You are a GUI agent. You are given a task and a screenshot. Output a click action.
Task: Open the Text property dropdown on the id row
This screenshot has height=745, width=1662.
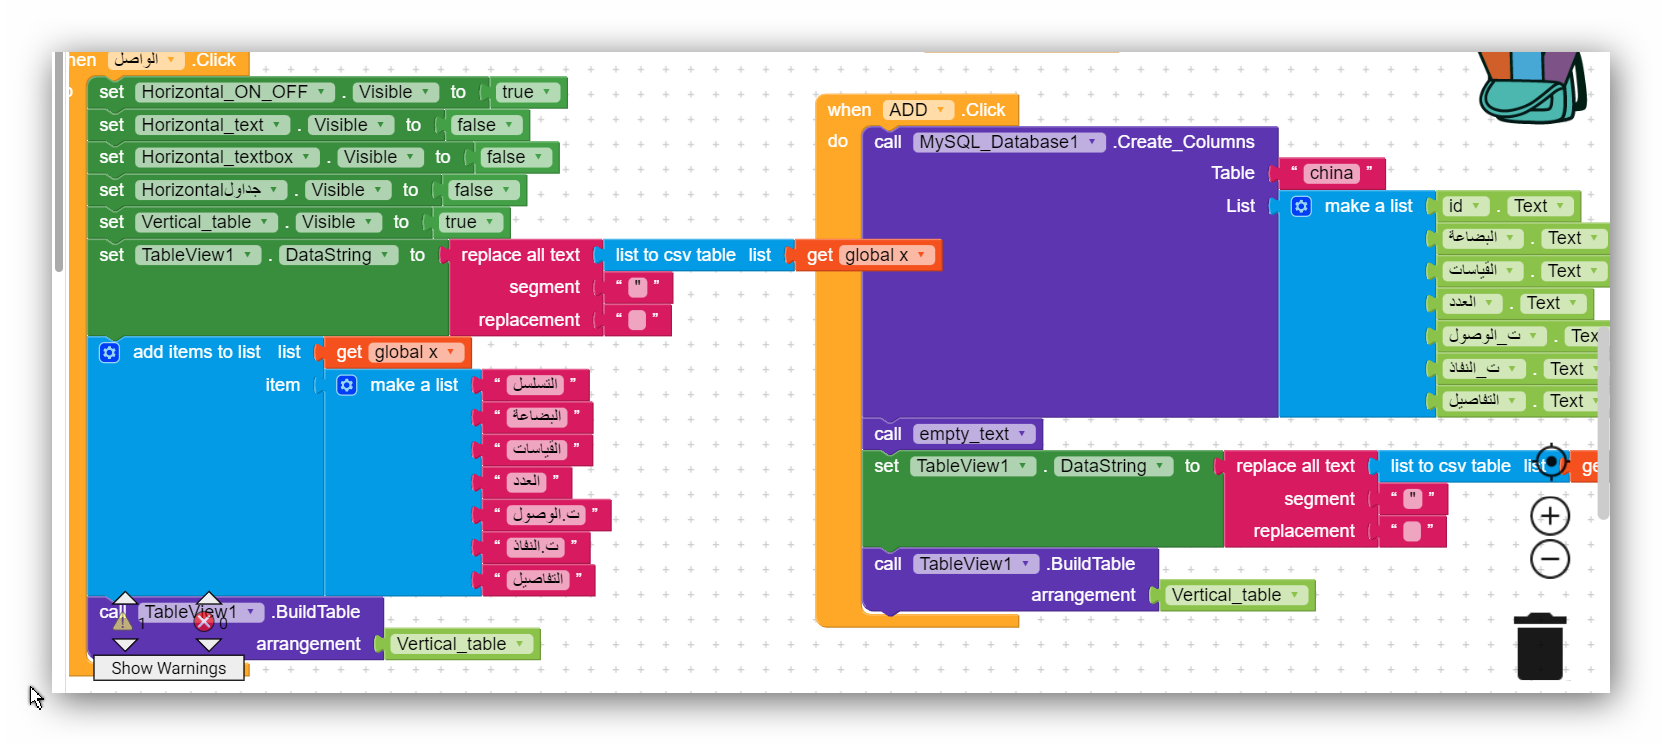click(1541, 206)
